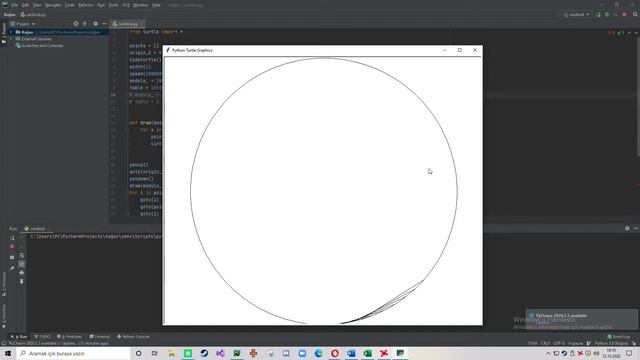
Task: Open Visual Studio from the taskbar
Action: point(220,353)
